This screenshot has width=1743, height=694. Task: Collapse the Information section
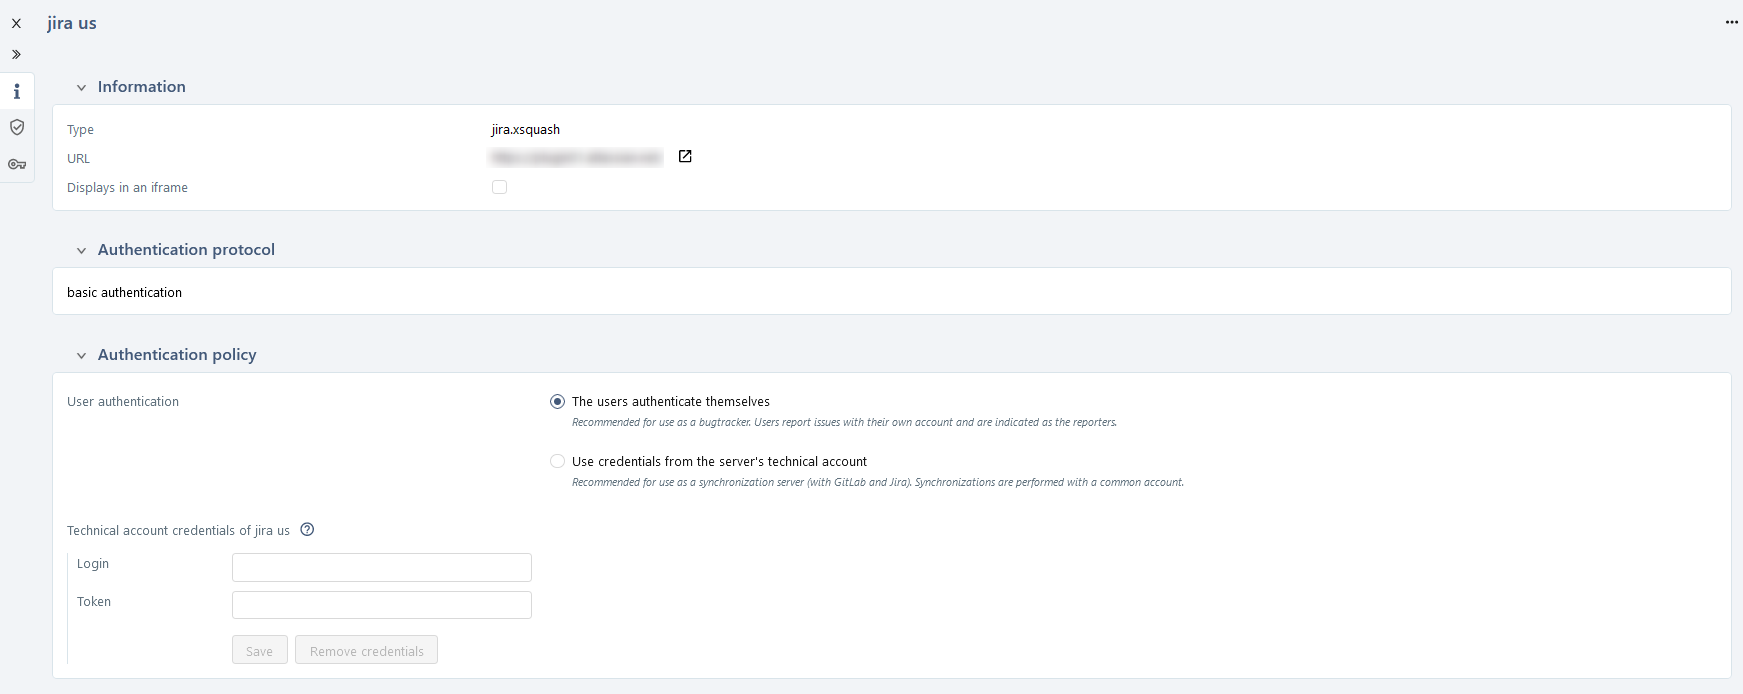[x=83, y=87]
